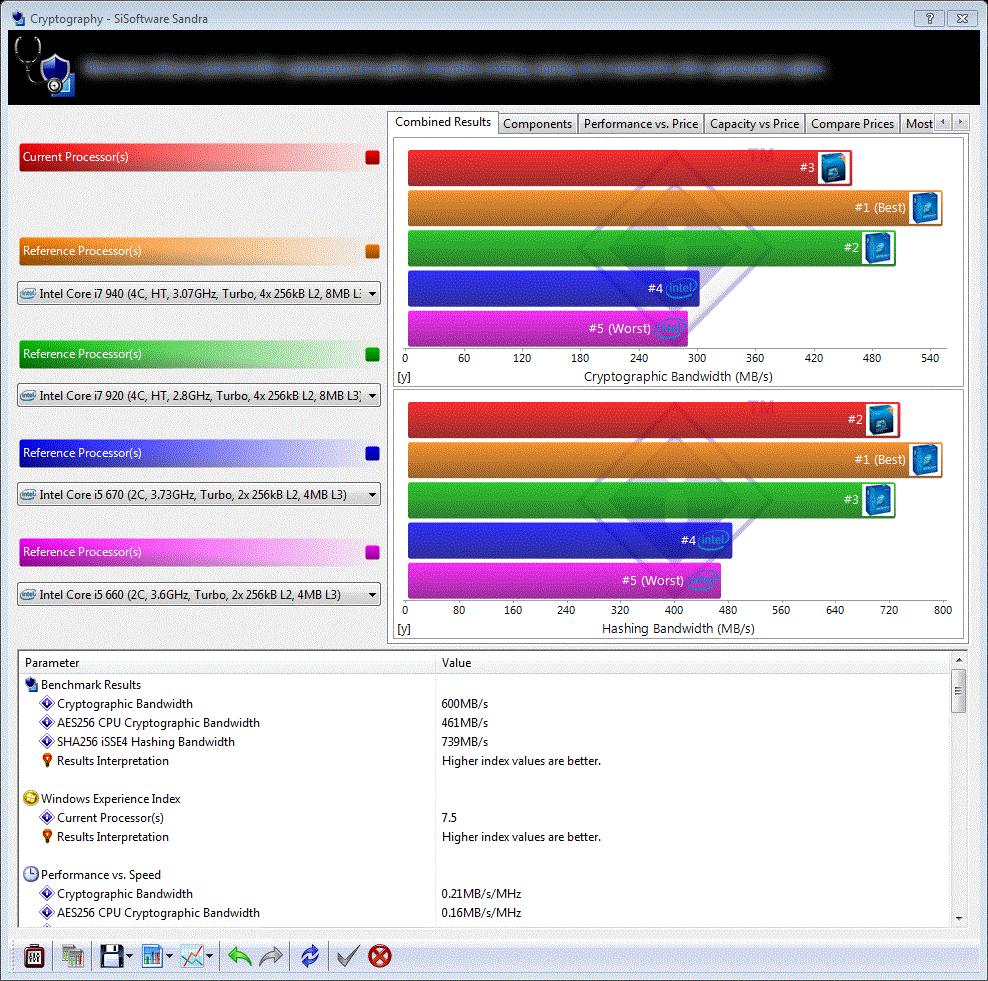Switch to the Combined Results tab
The height and width of the screenshot is (981, 988).
coord(443,122)
